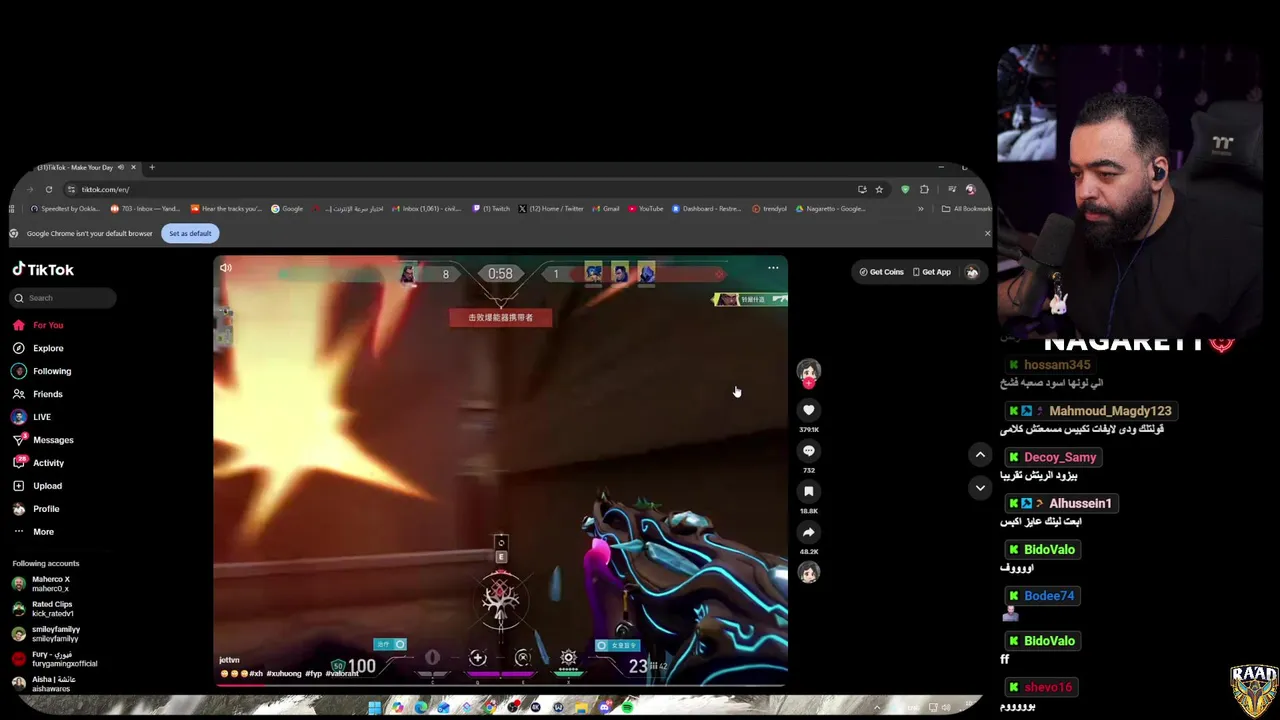
Task: Open the Explore page
Action: pyautogui.click(x=38, y=348)
